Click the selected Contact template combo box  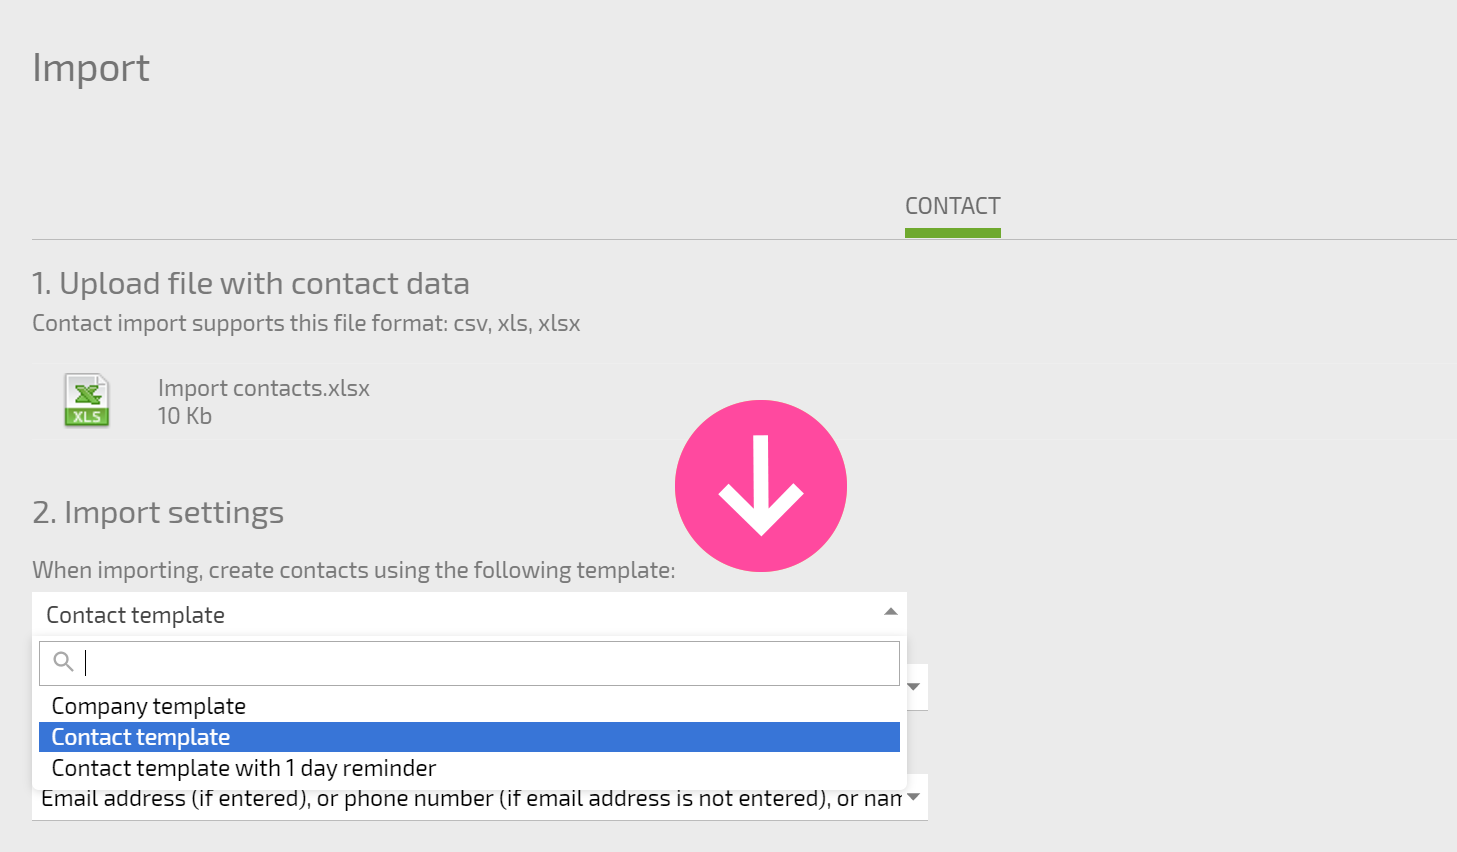point(469,614)
